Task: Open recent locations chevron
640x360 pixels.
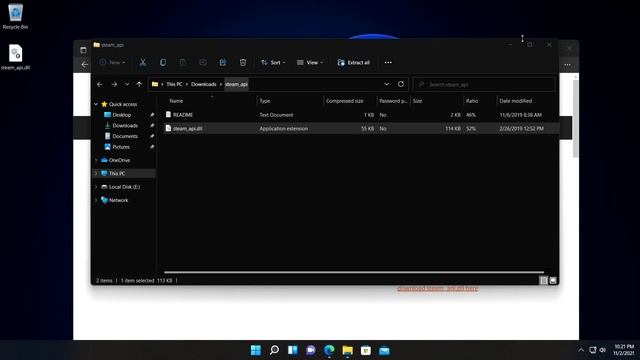Action: (x=127, y=84)
